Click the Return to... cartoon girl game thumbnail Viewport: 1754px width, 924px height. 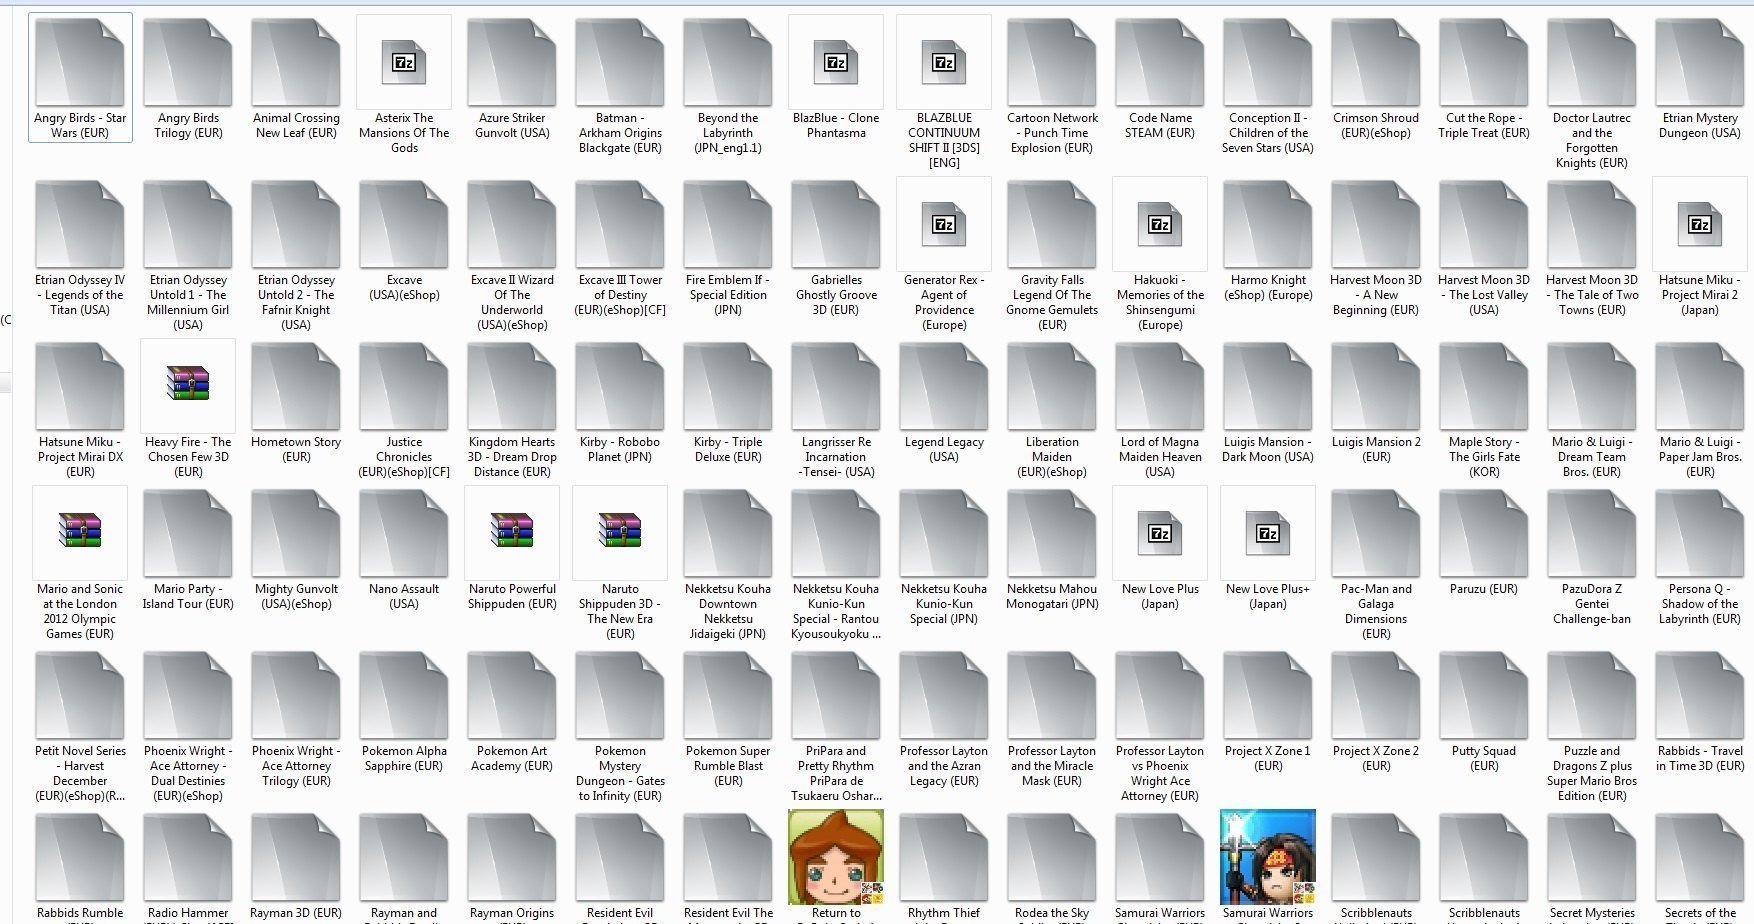(836, 857)
